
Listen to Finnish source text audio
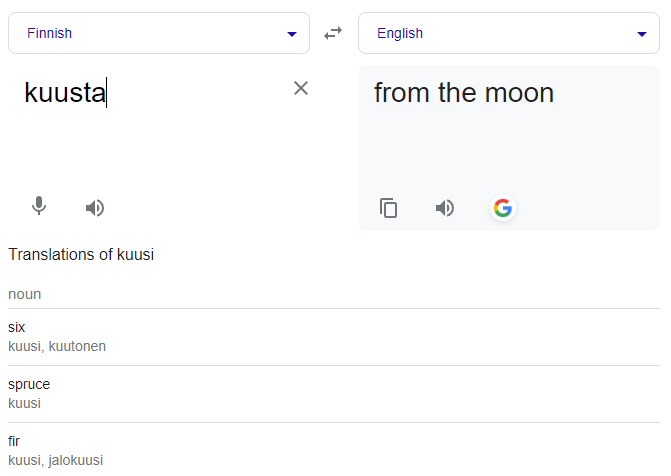coord(95,208)
